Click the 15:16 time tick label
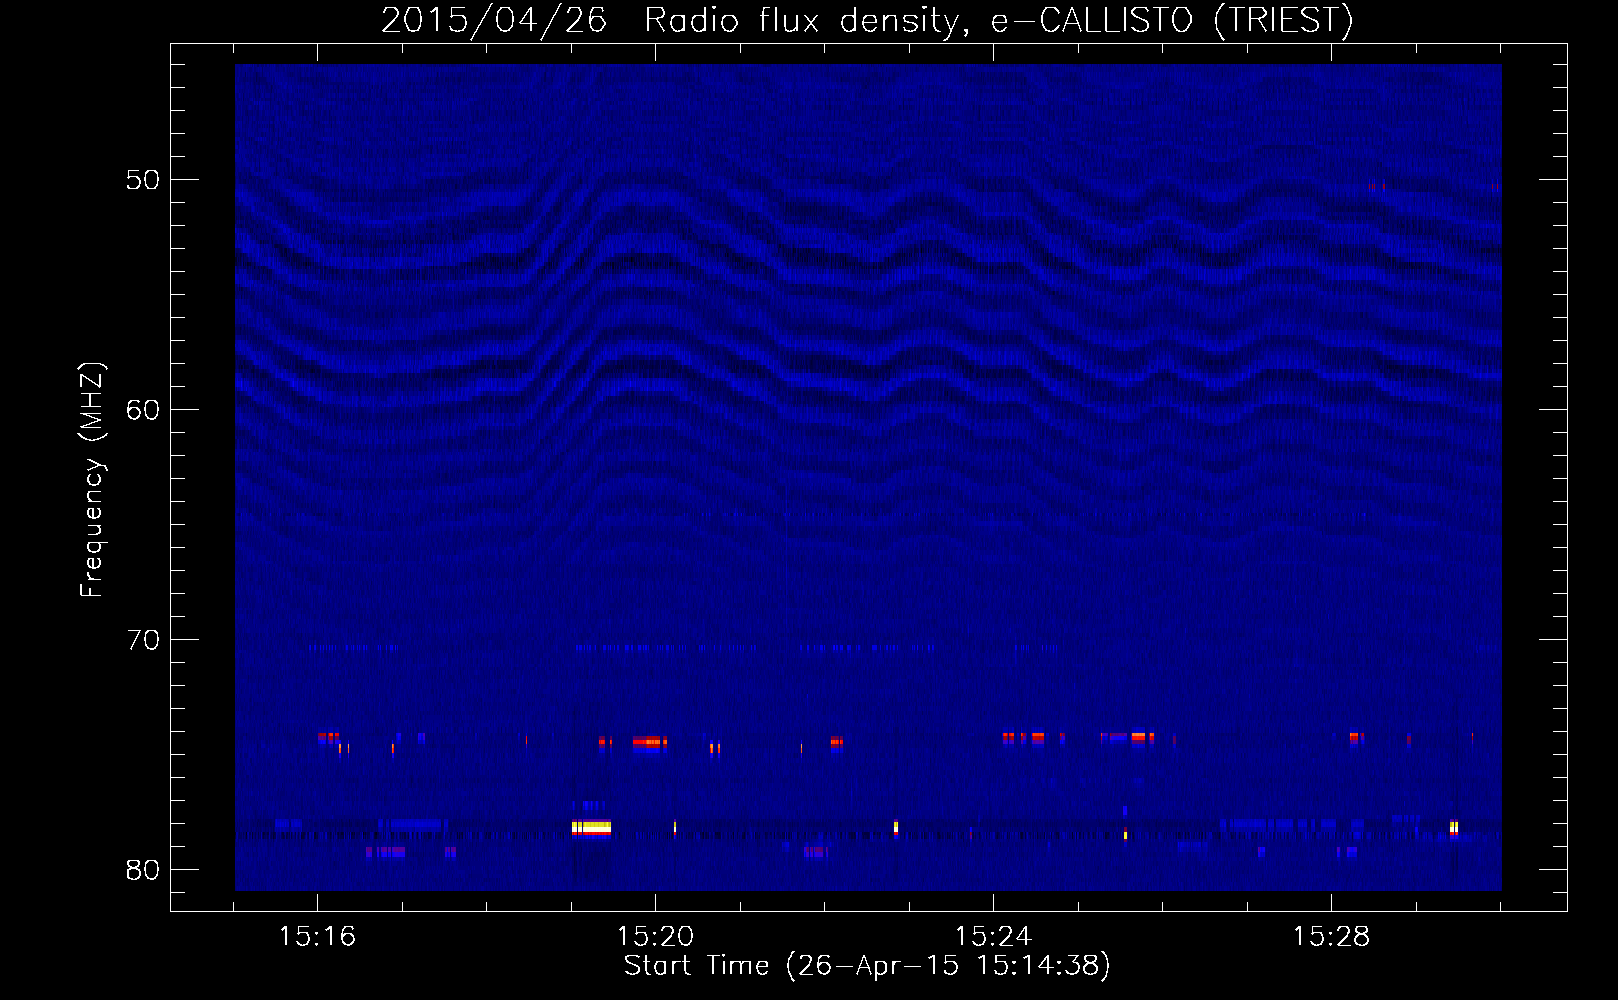 (317, 937)
